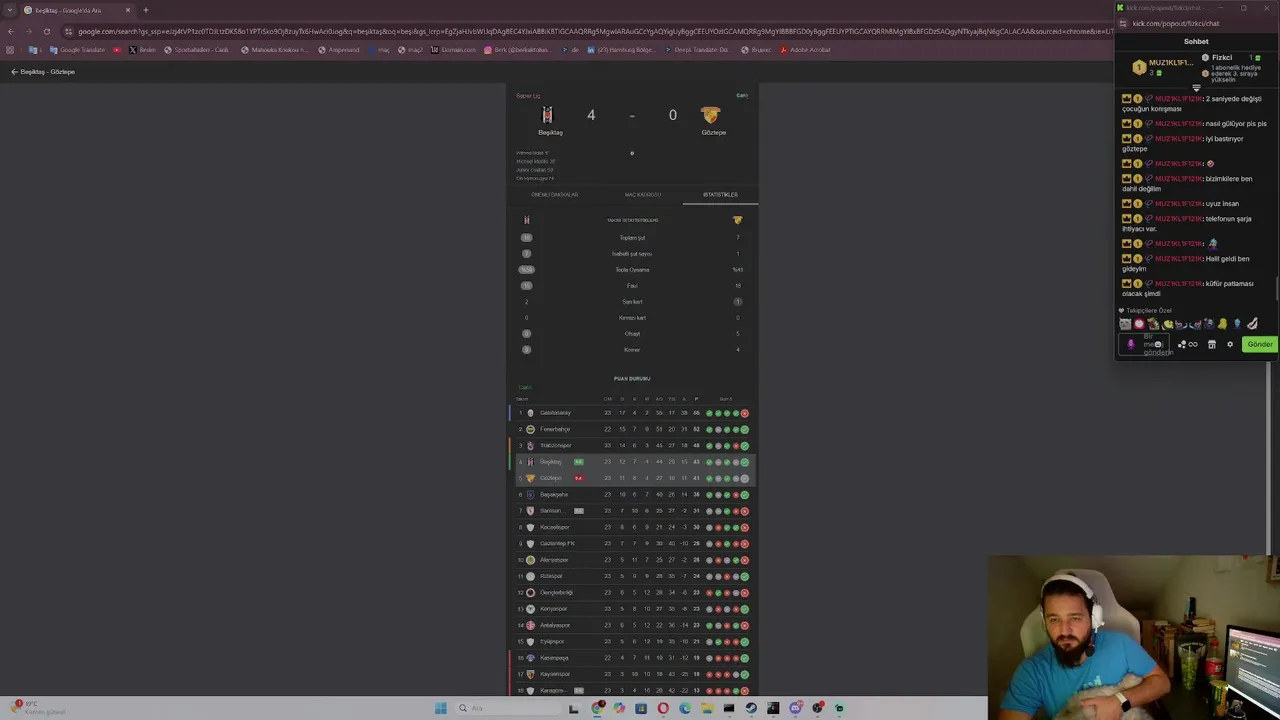Open Opera browser from the taskbar

coord(663,708)
